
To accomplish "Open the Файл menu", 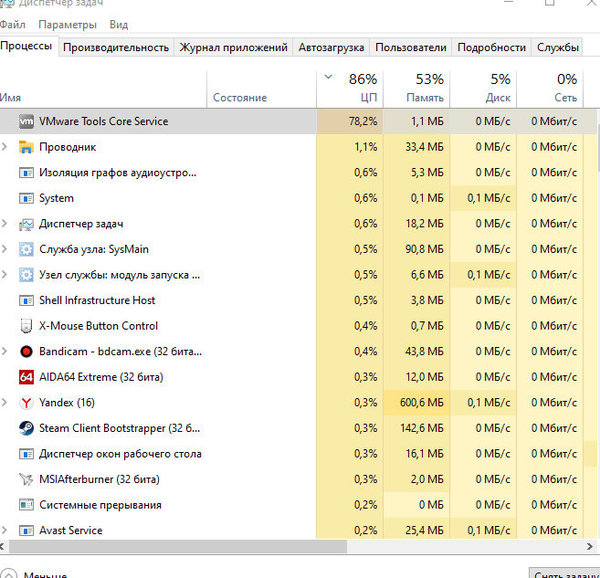I will click(12, 25).
